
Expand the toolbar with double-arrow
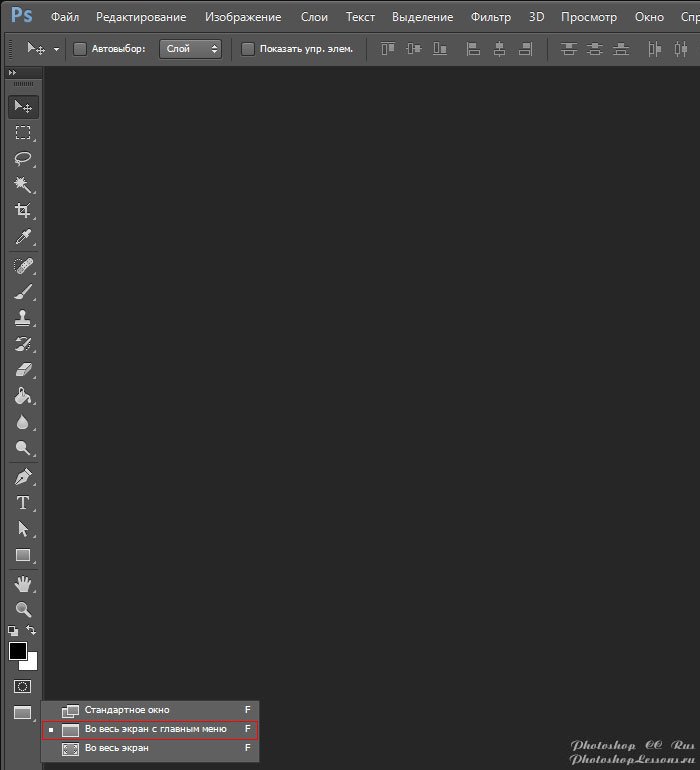[12, 73]
